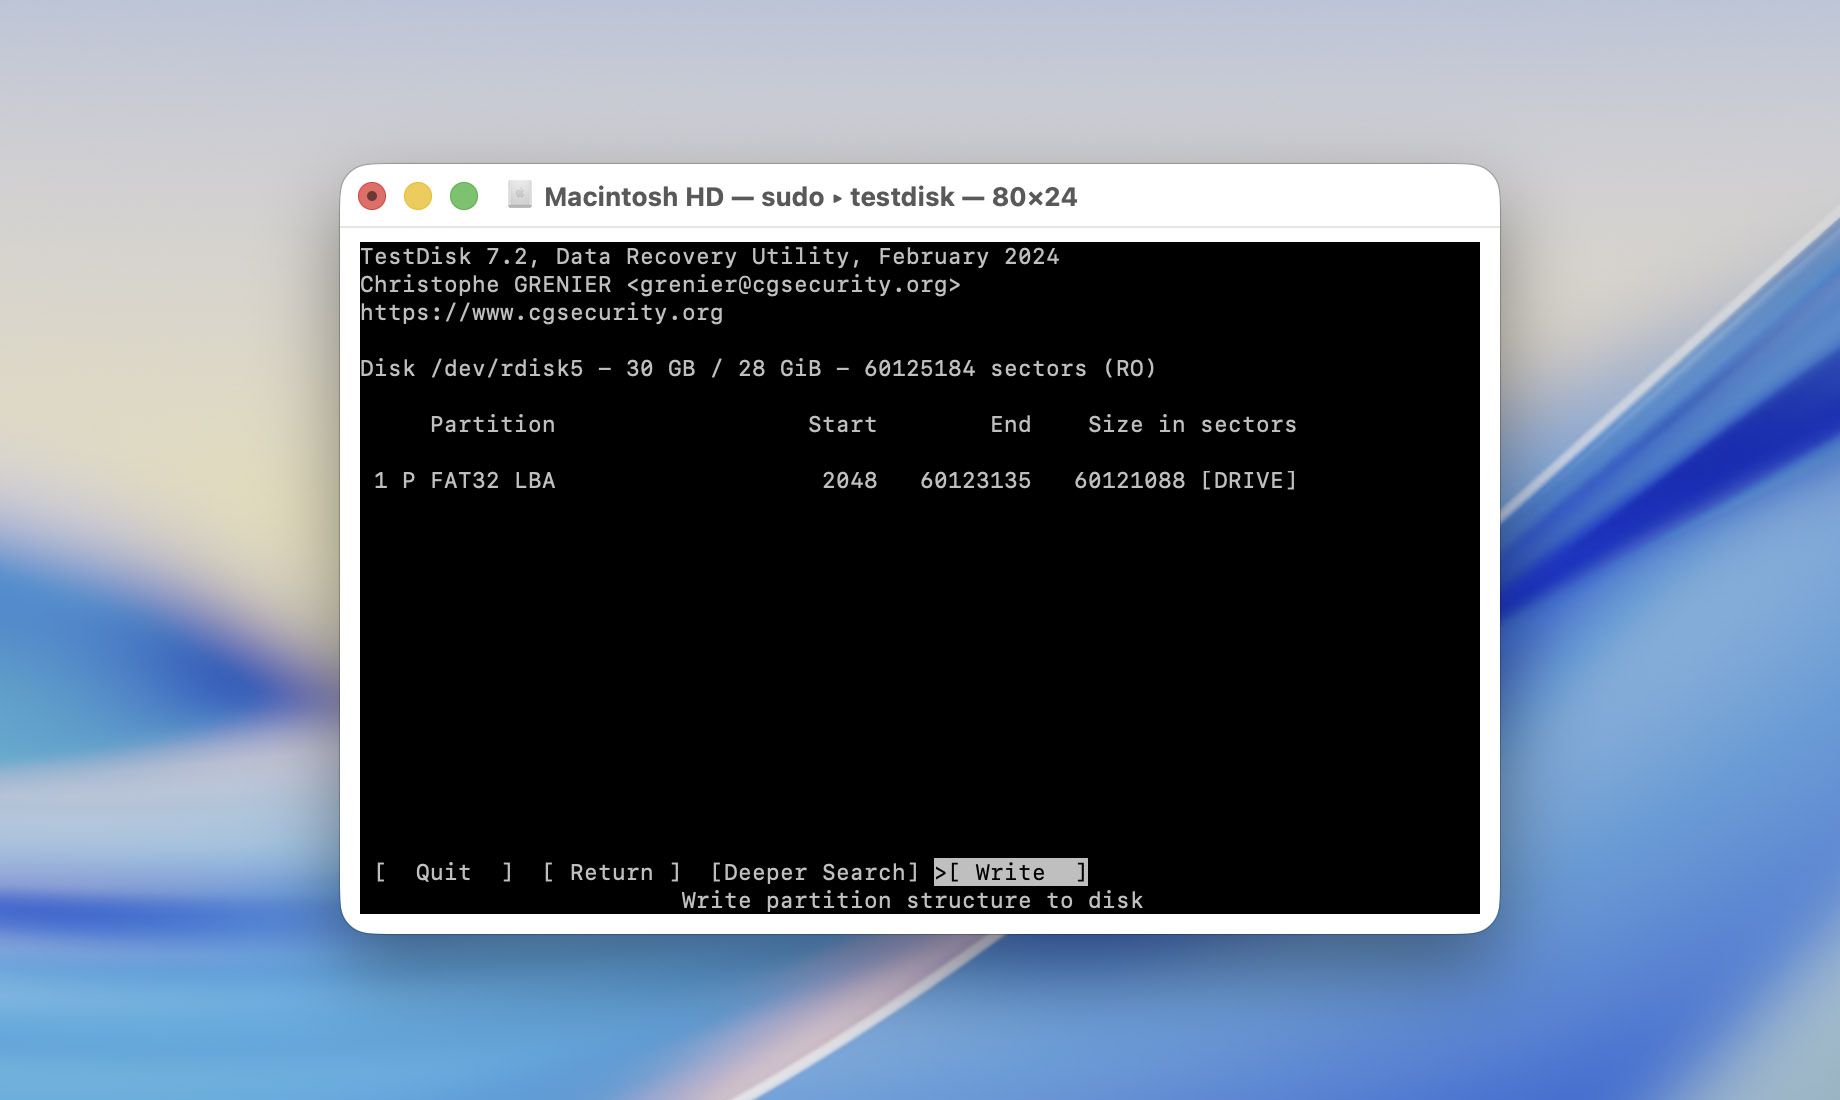Click the window title text testdisk — 80×24
The width and height of the screenshot is (1840, 1100).
pyautogui.click(x=963, y=197)
